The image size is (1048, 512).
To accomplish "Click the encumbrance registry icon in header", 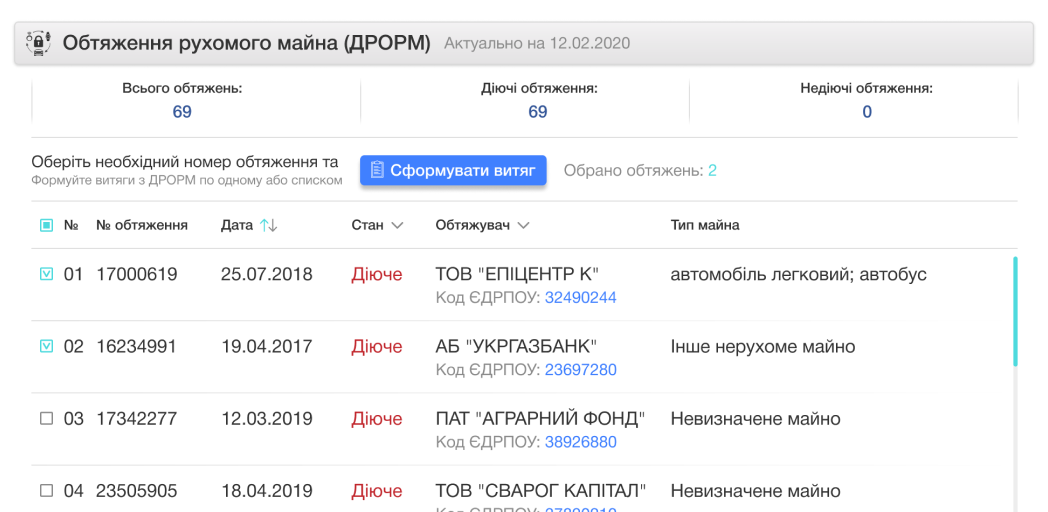I will 38,43.
